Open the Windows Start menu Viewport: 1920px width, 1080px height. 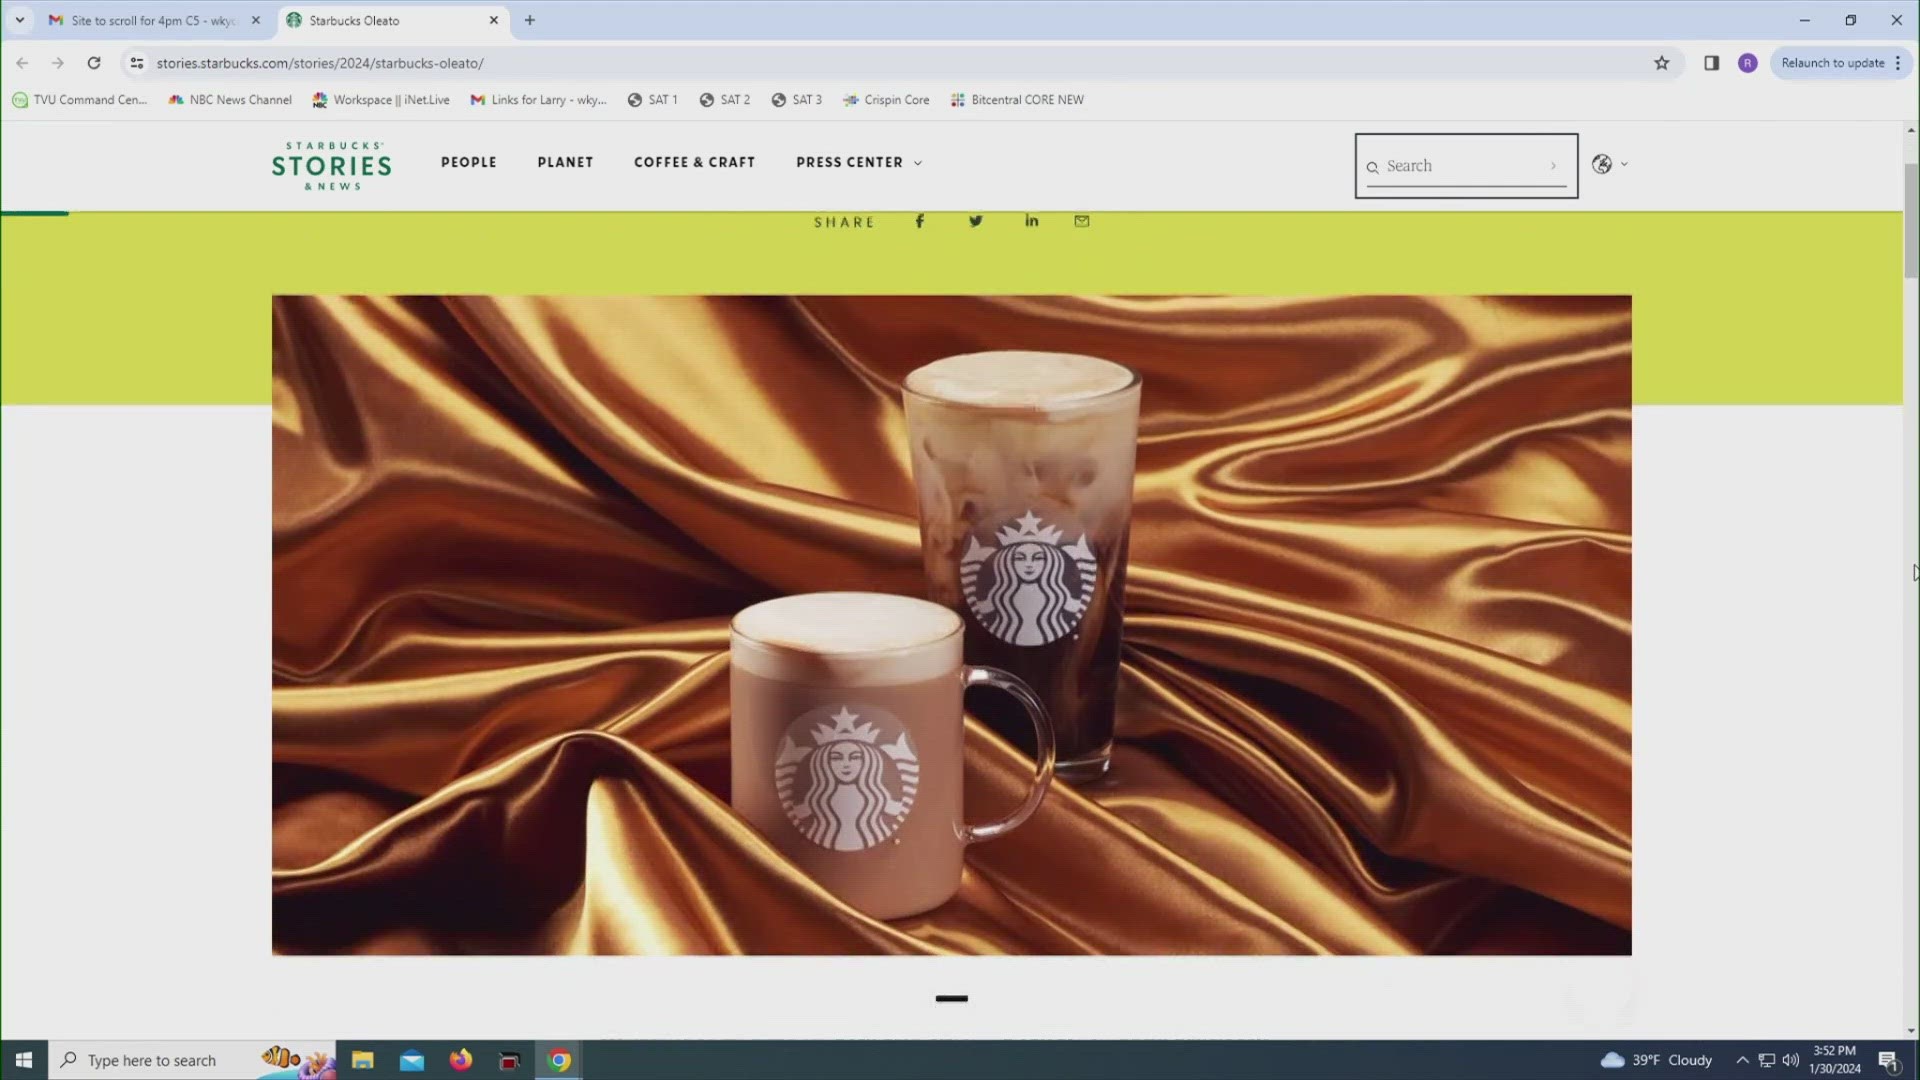point(24,1060)
